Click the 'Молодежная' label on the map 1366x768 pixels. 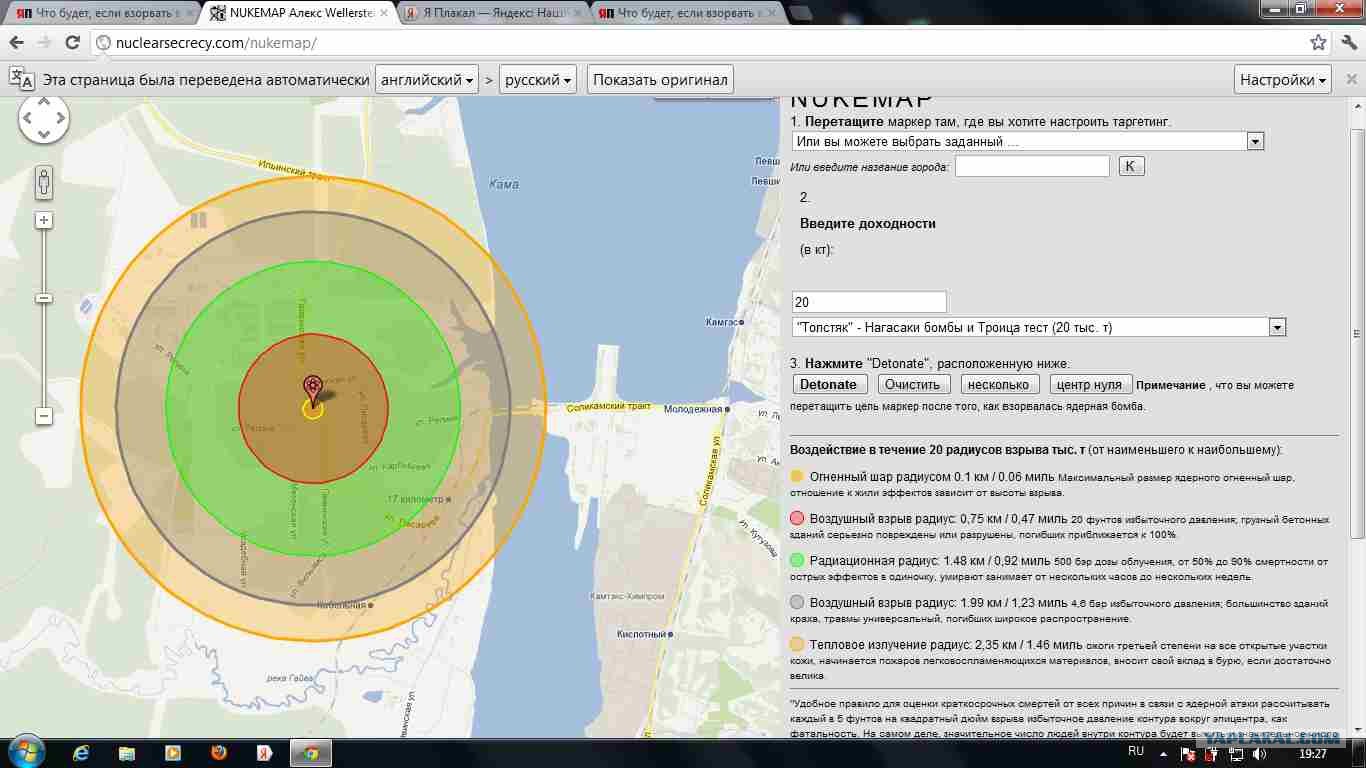[693, 409]
